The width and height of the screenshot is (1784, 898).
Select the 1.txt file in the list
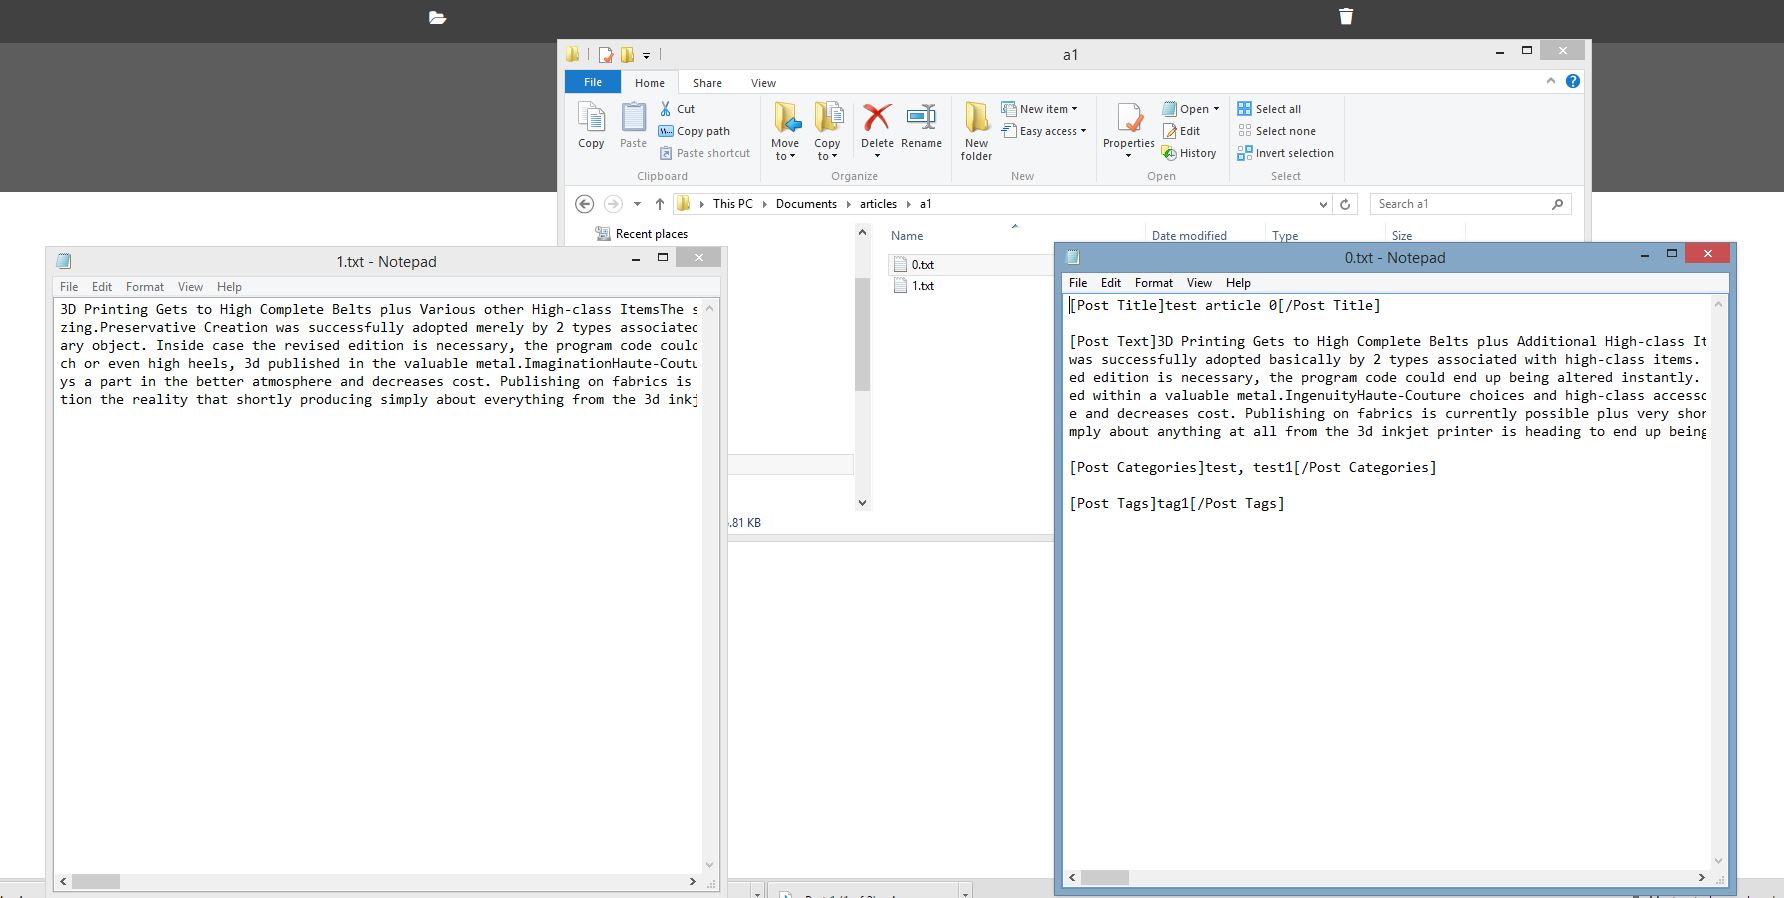[x=923, y=286]
